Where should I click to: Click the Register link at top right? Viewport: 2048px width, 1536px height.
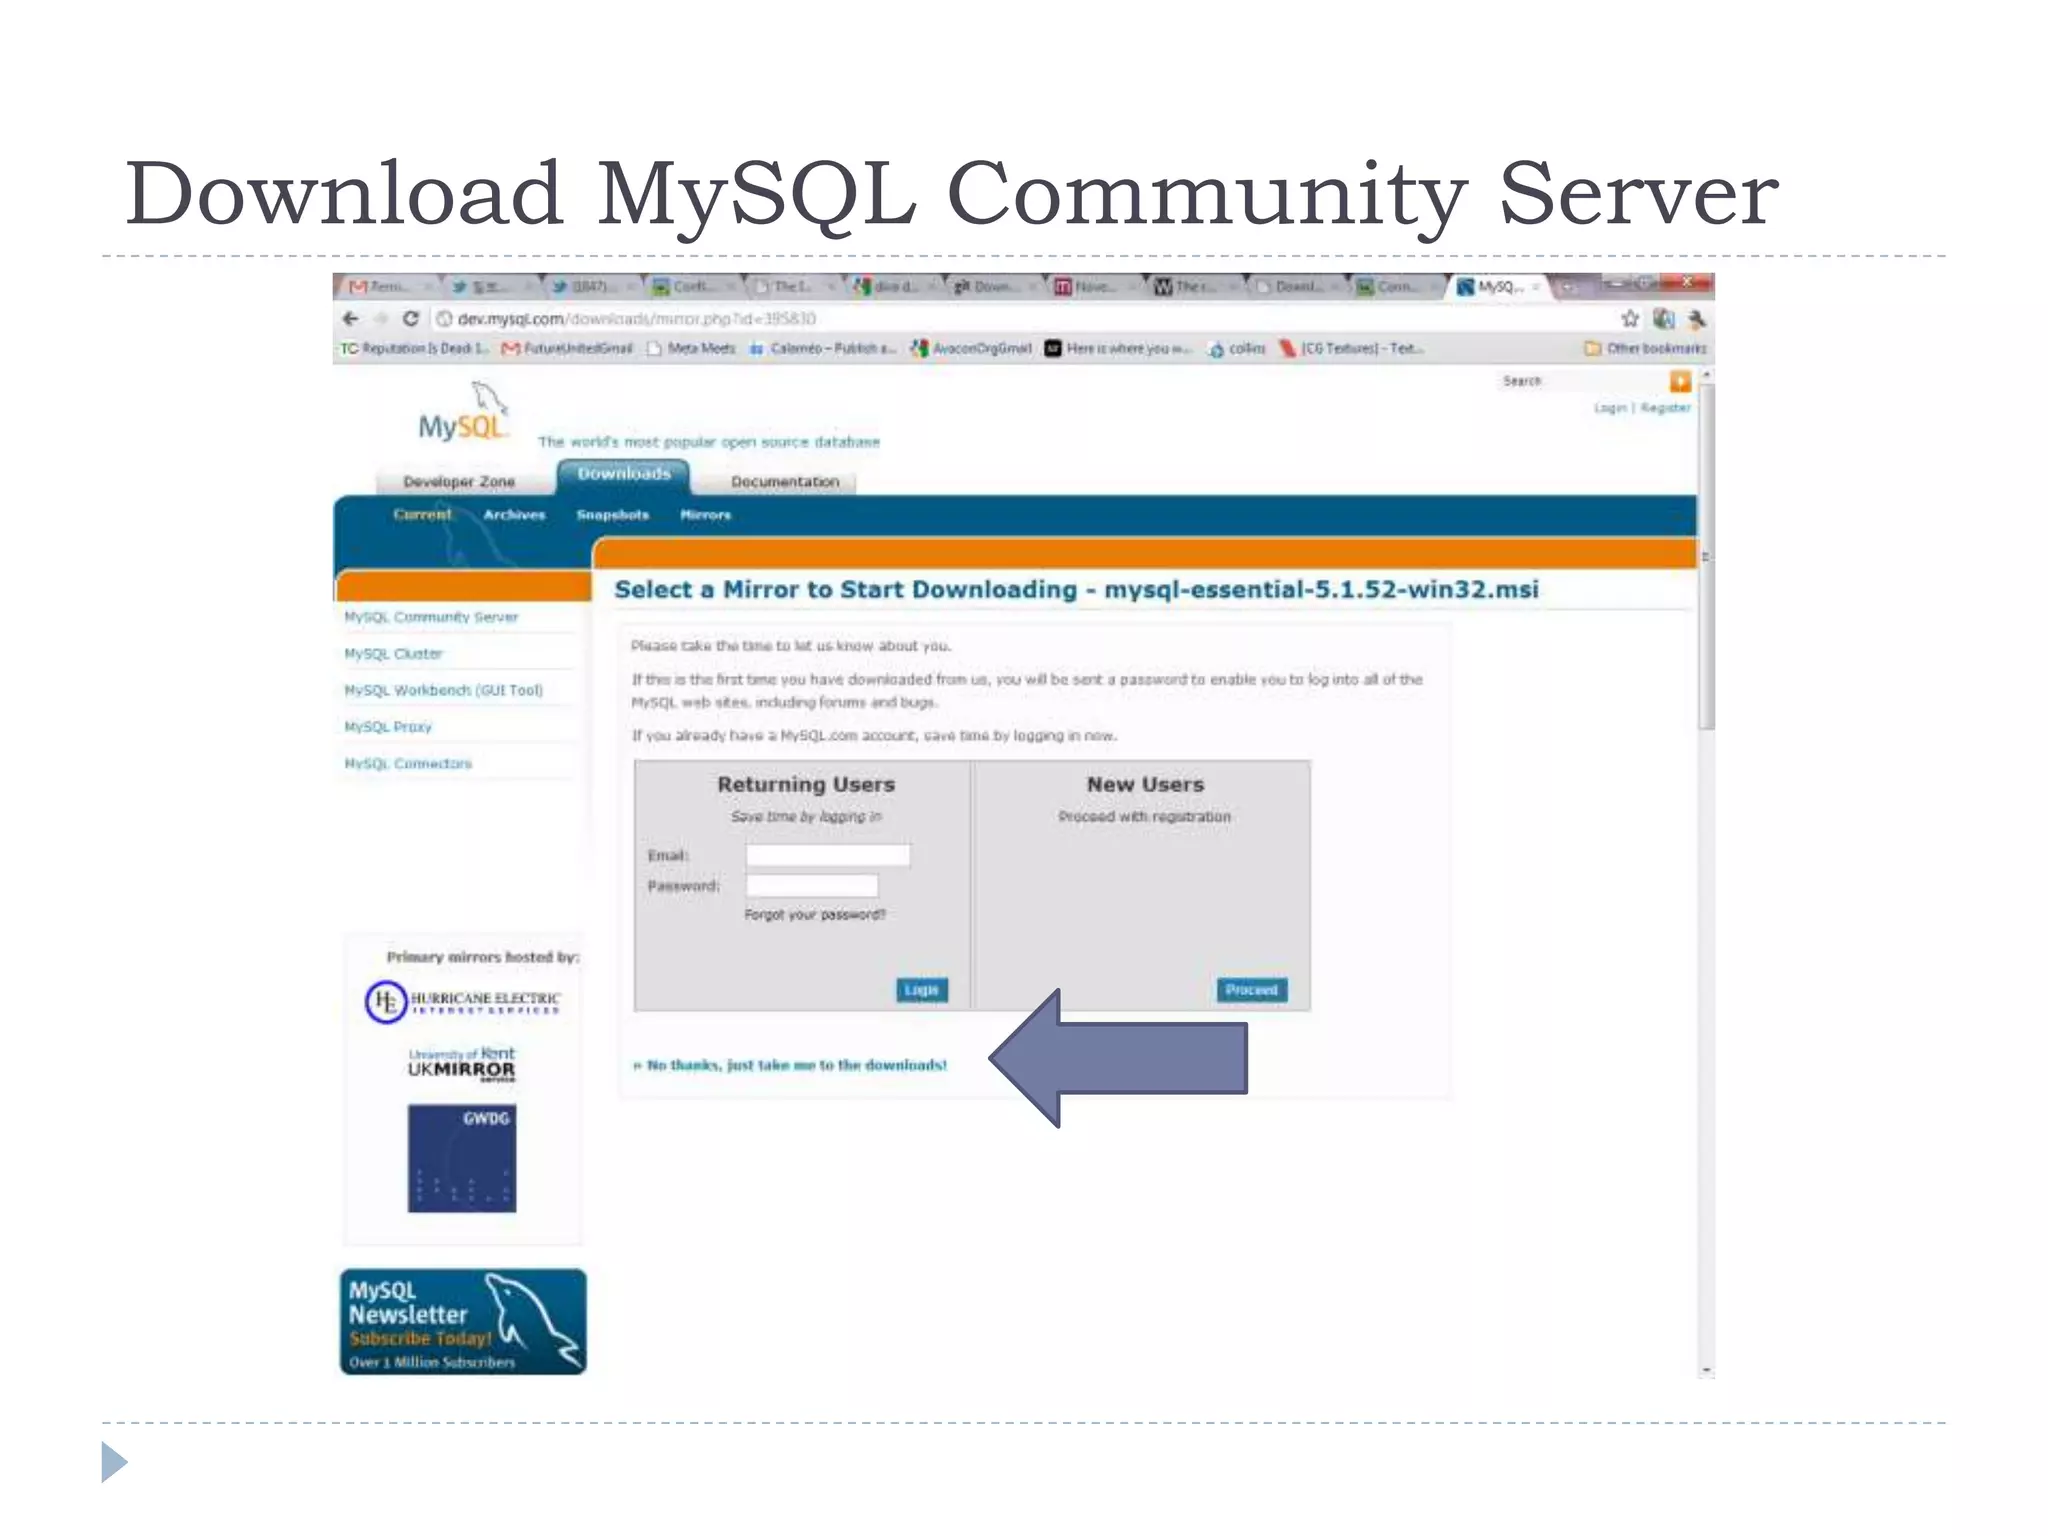pos(1665,407)
